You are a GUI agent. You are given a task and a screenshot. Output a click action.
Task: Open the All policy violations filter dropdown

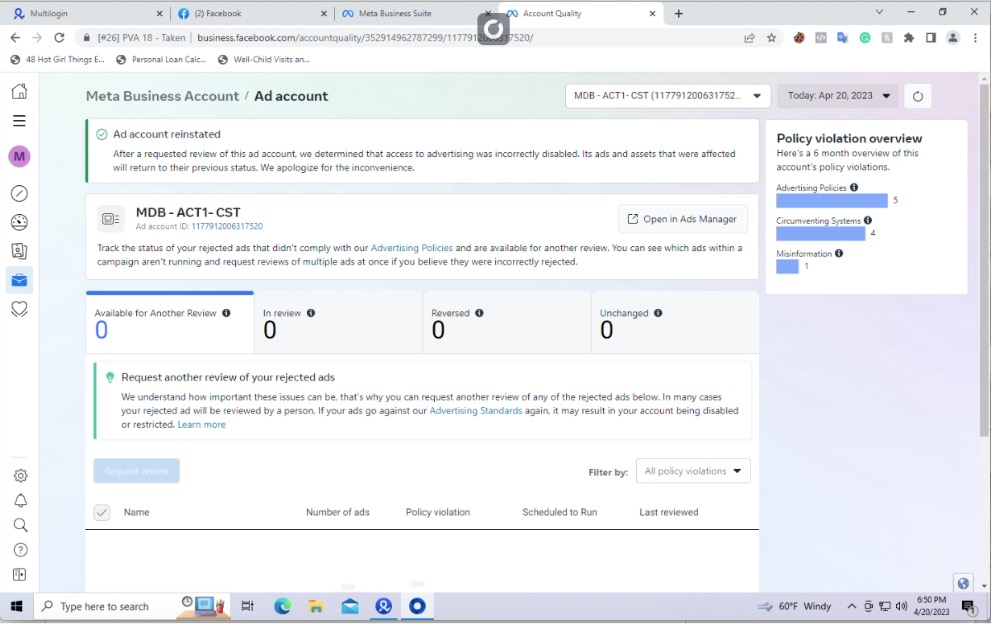click(x=693, y=471)
